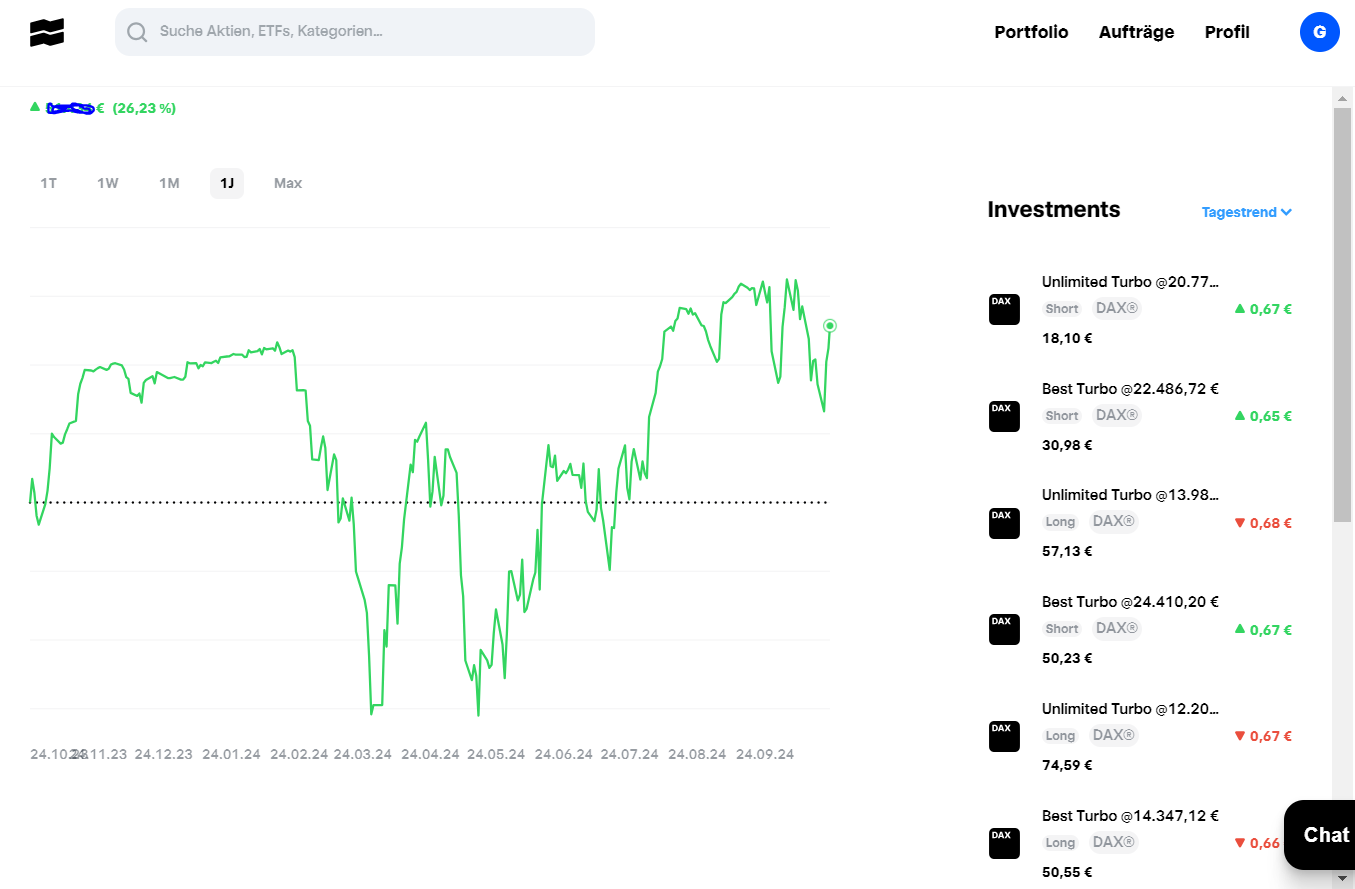Click the chart's current value end marker
Screen dimensions: 1355x889
pyautogui.click(x=829, y=326)
